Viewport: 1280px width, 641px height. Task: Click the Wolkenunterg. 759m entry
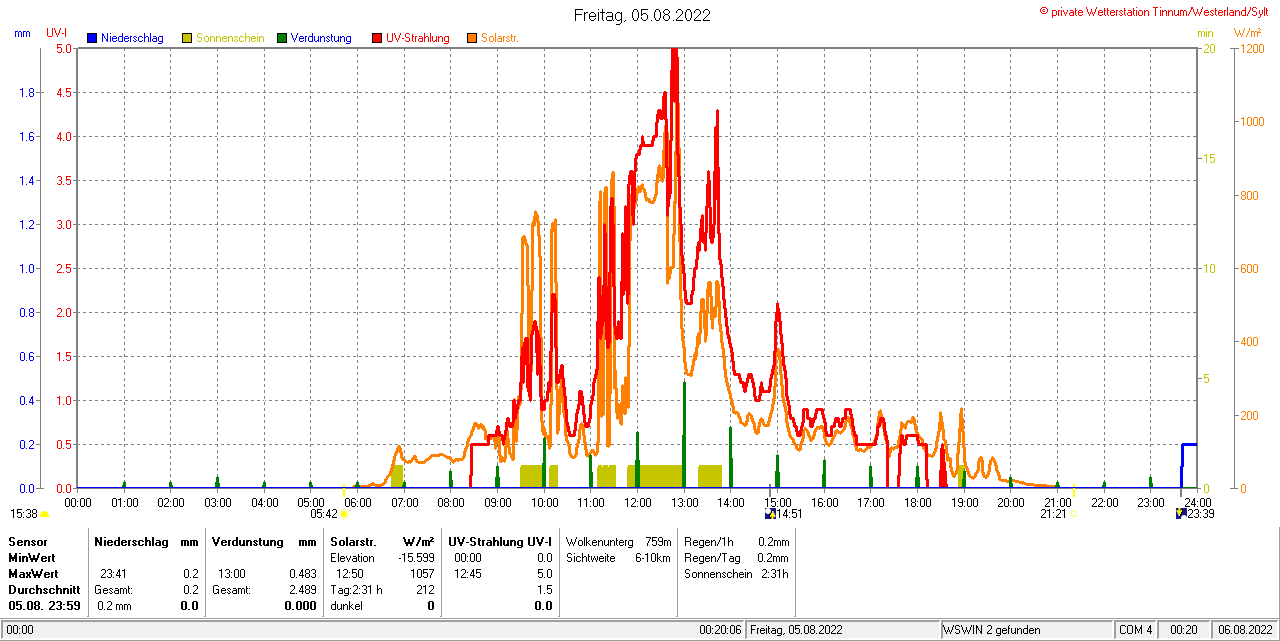[x=618, y=541]
